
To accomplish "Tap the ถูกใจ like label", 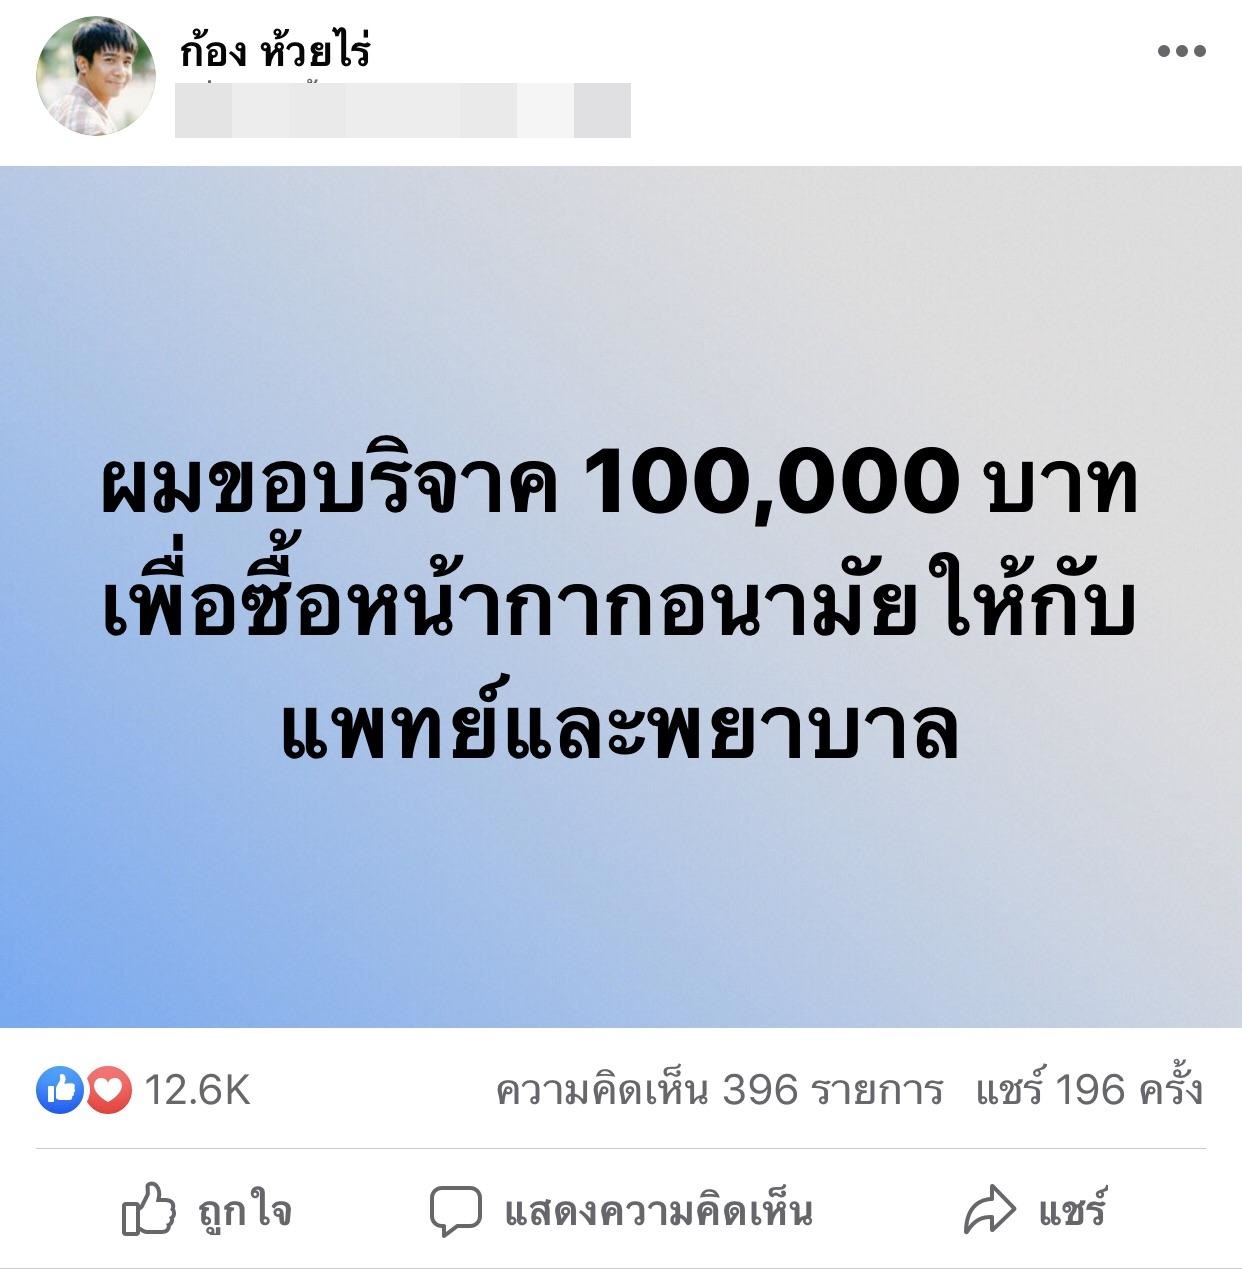I will coord(245,1212).
